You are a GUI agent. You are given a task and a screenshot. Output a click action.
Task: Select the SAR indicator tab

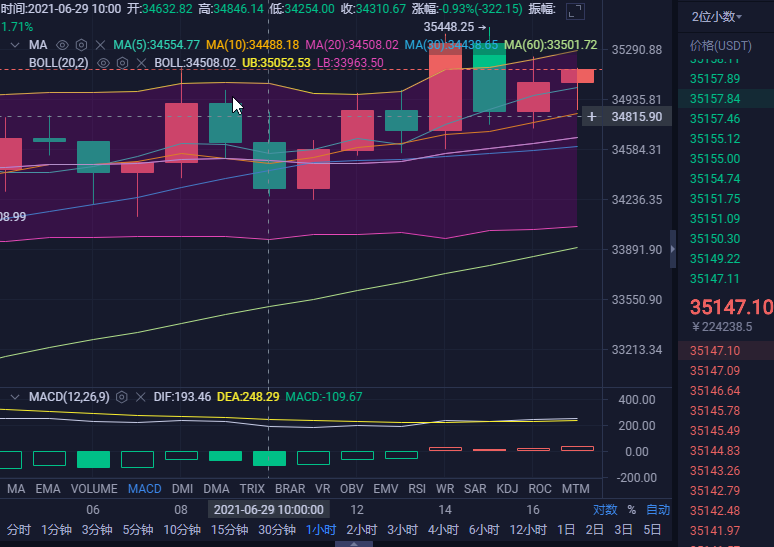pos(475,489)
